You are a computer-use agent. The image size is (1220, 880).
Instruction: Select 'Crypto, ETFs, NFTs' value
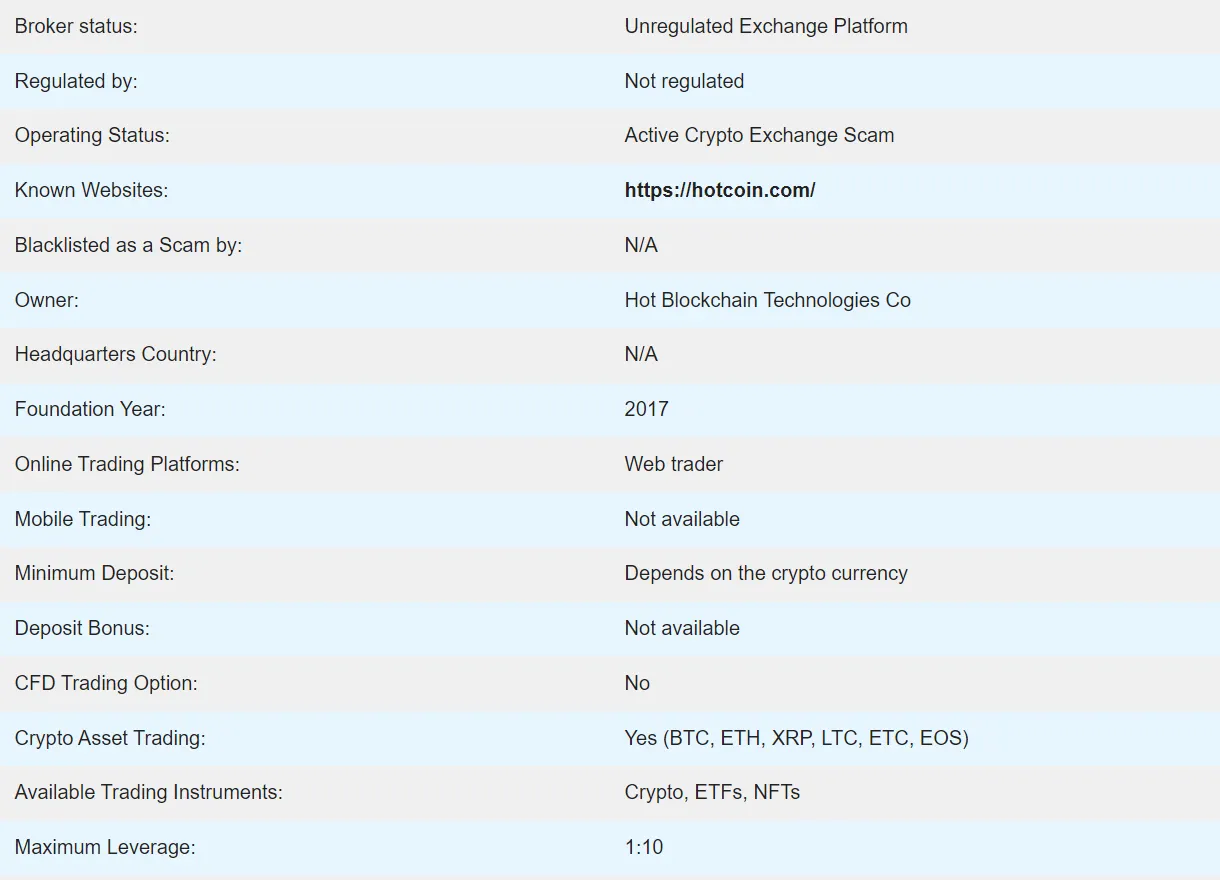[712, 792]
